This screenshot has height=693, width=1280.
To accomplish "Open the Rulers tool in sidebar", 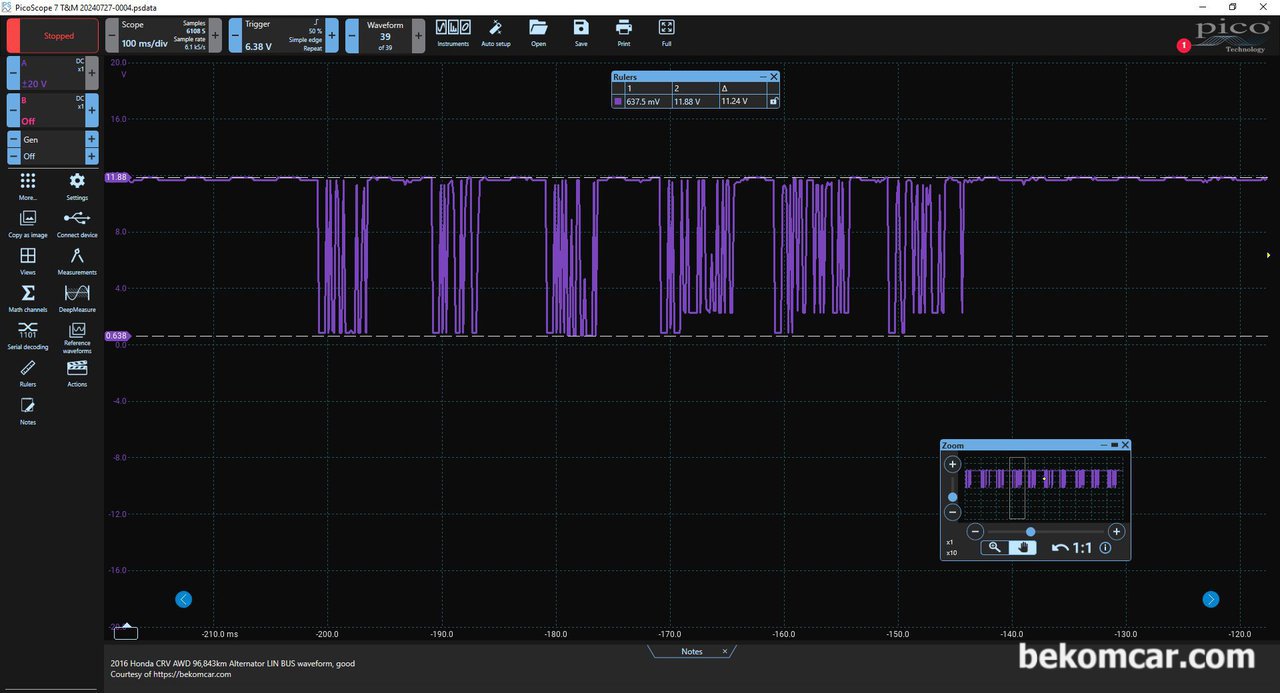I will point(28,373).
